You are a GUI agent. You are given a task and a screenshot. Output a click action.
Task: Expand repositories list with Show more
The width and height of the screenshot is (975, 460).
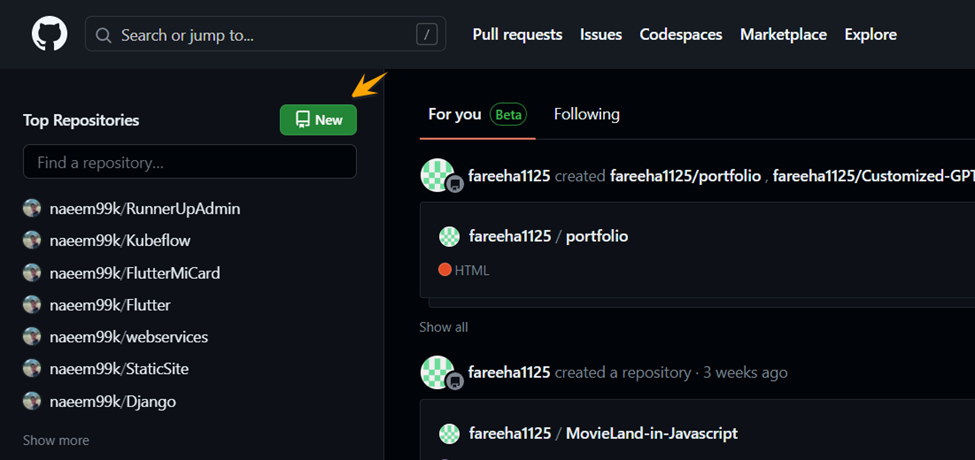click(x=56, y=440)
